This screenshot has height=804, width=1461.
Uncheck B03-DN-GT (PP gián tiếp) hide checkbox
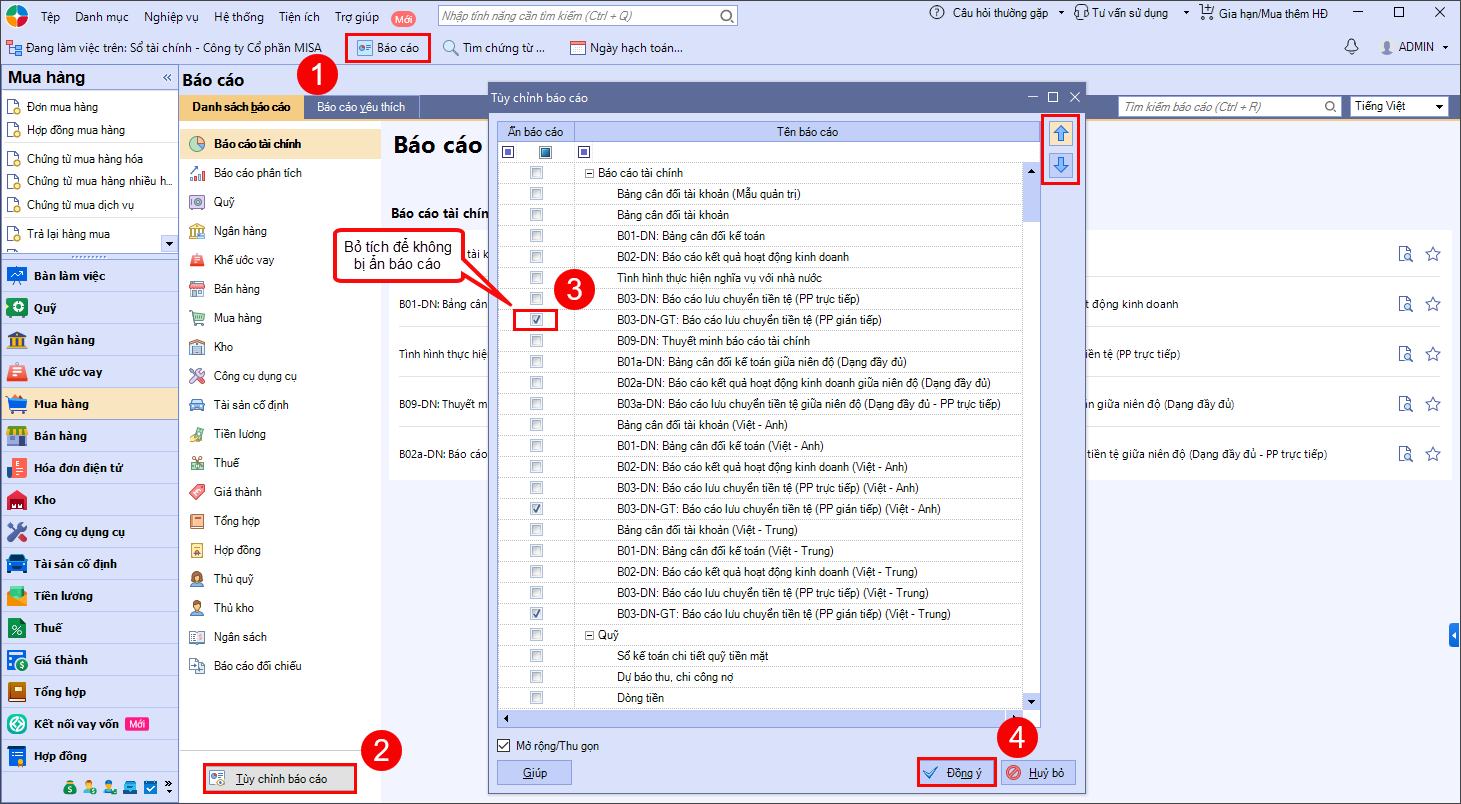537,320
